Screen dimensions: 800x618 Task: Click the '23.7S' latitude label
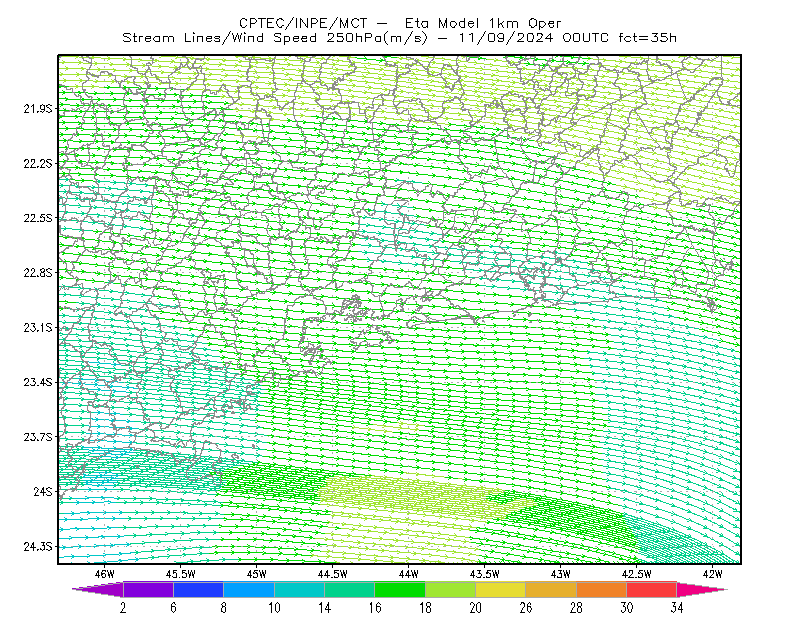pyautogui.click(x=38, y=437)
